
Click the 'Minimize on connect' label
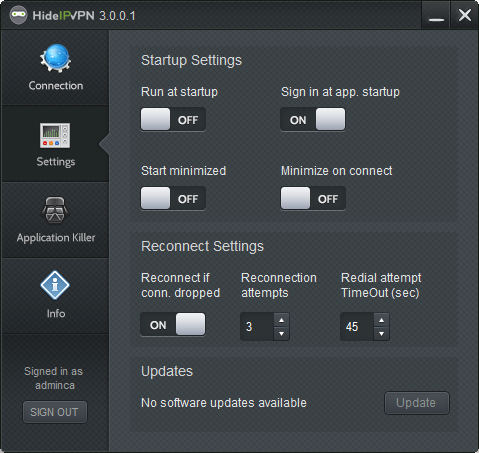[337, 171]
